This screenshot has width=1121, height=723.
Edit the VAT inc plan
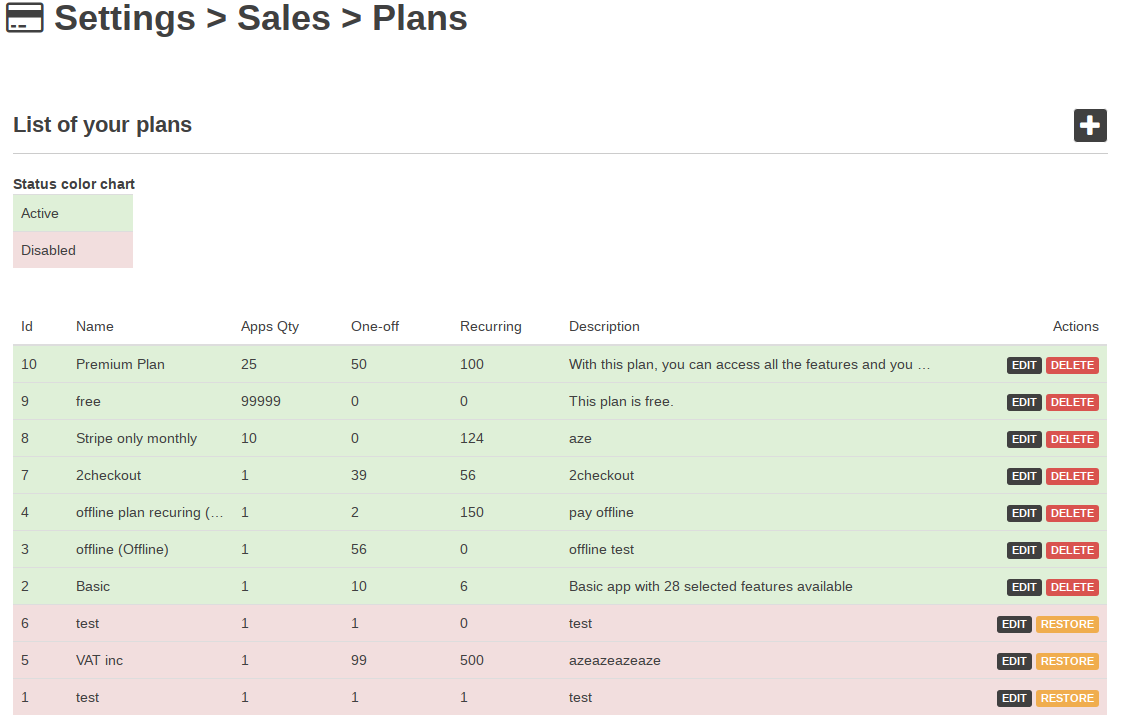click(1014, 661)
